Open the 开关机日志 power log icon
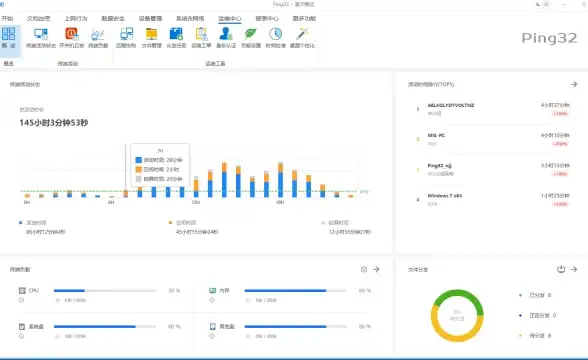Screen dimensions: 588x360 tap(71, 34)
